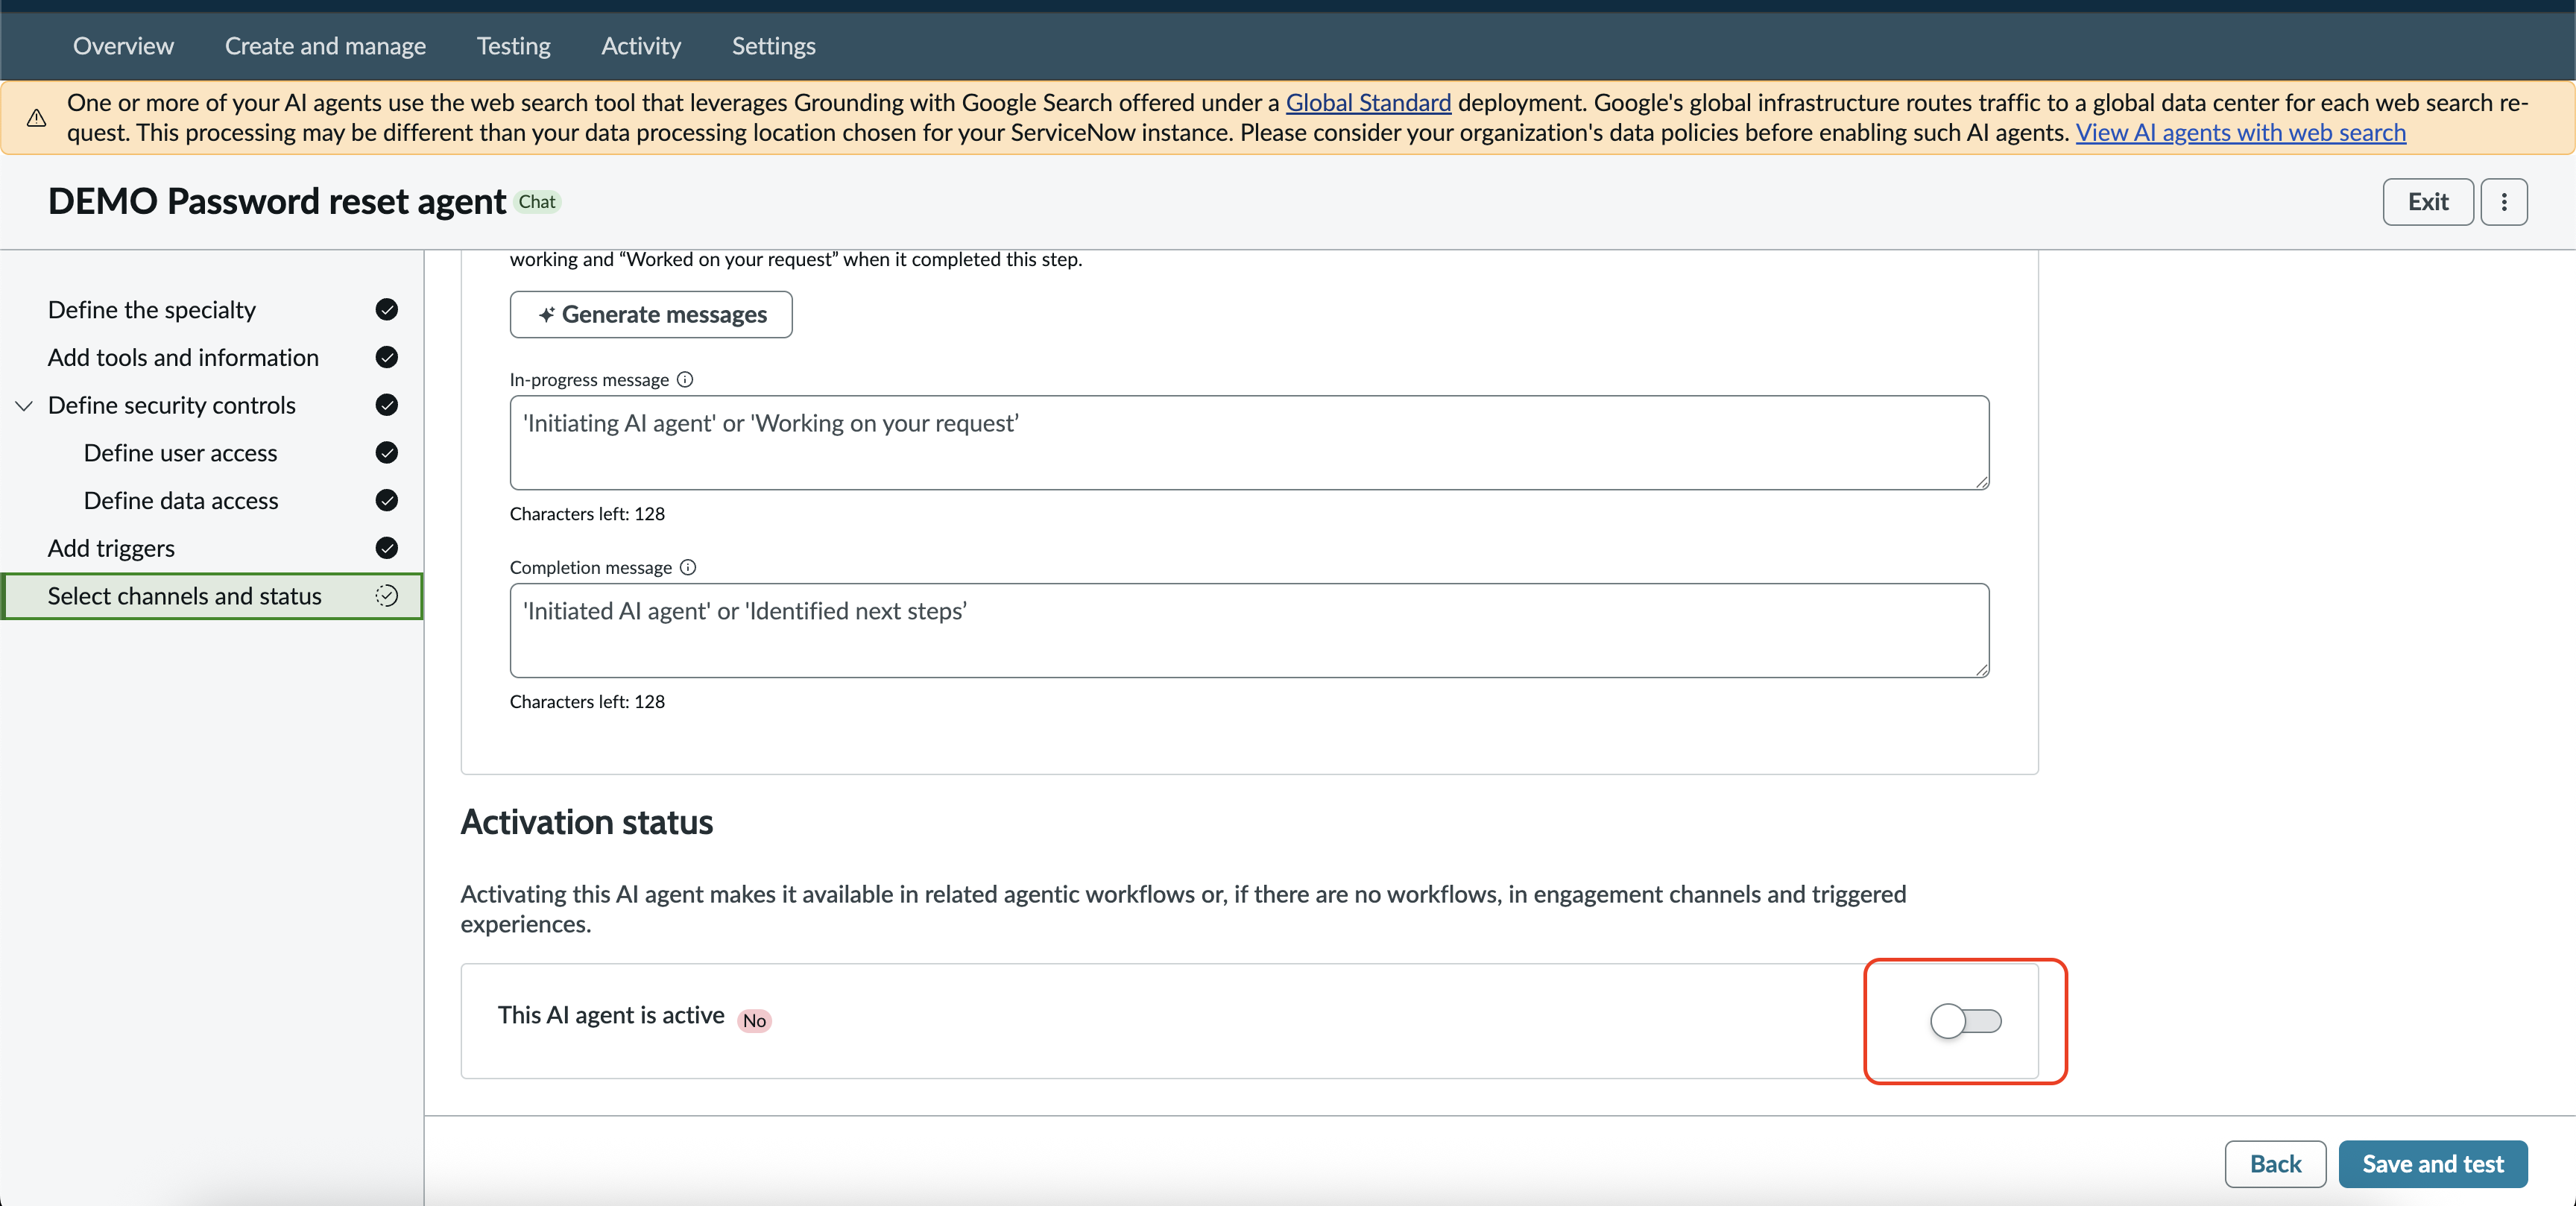The height and width of the screenshot is (1206, 2576).
Task: Click Generate messages button
Action: [x=651, y=314]
